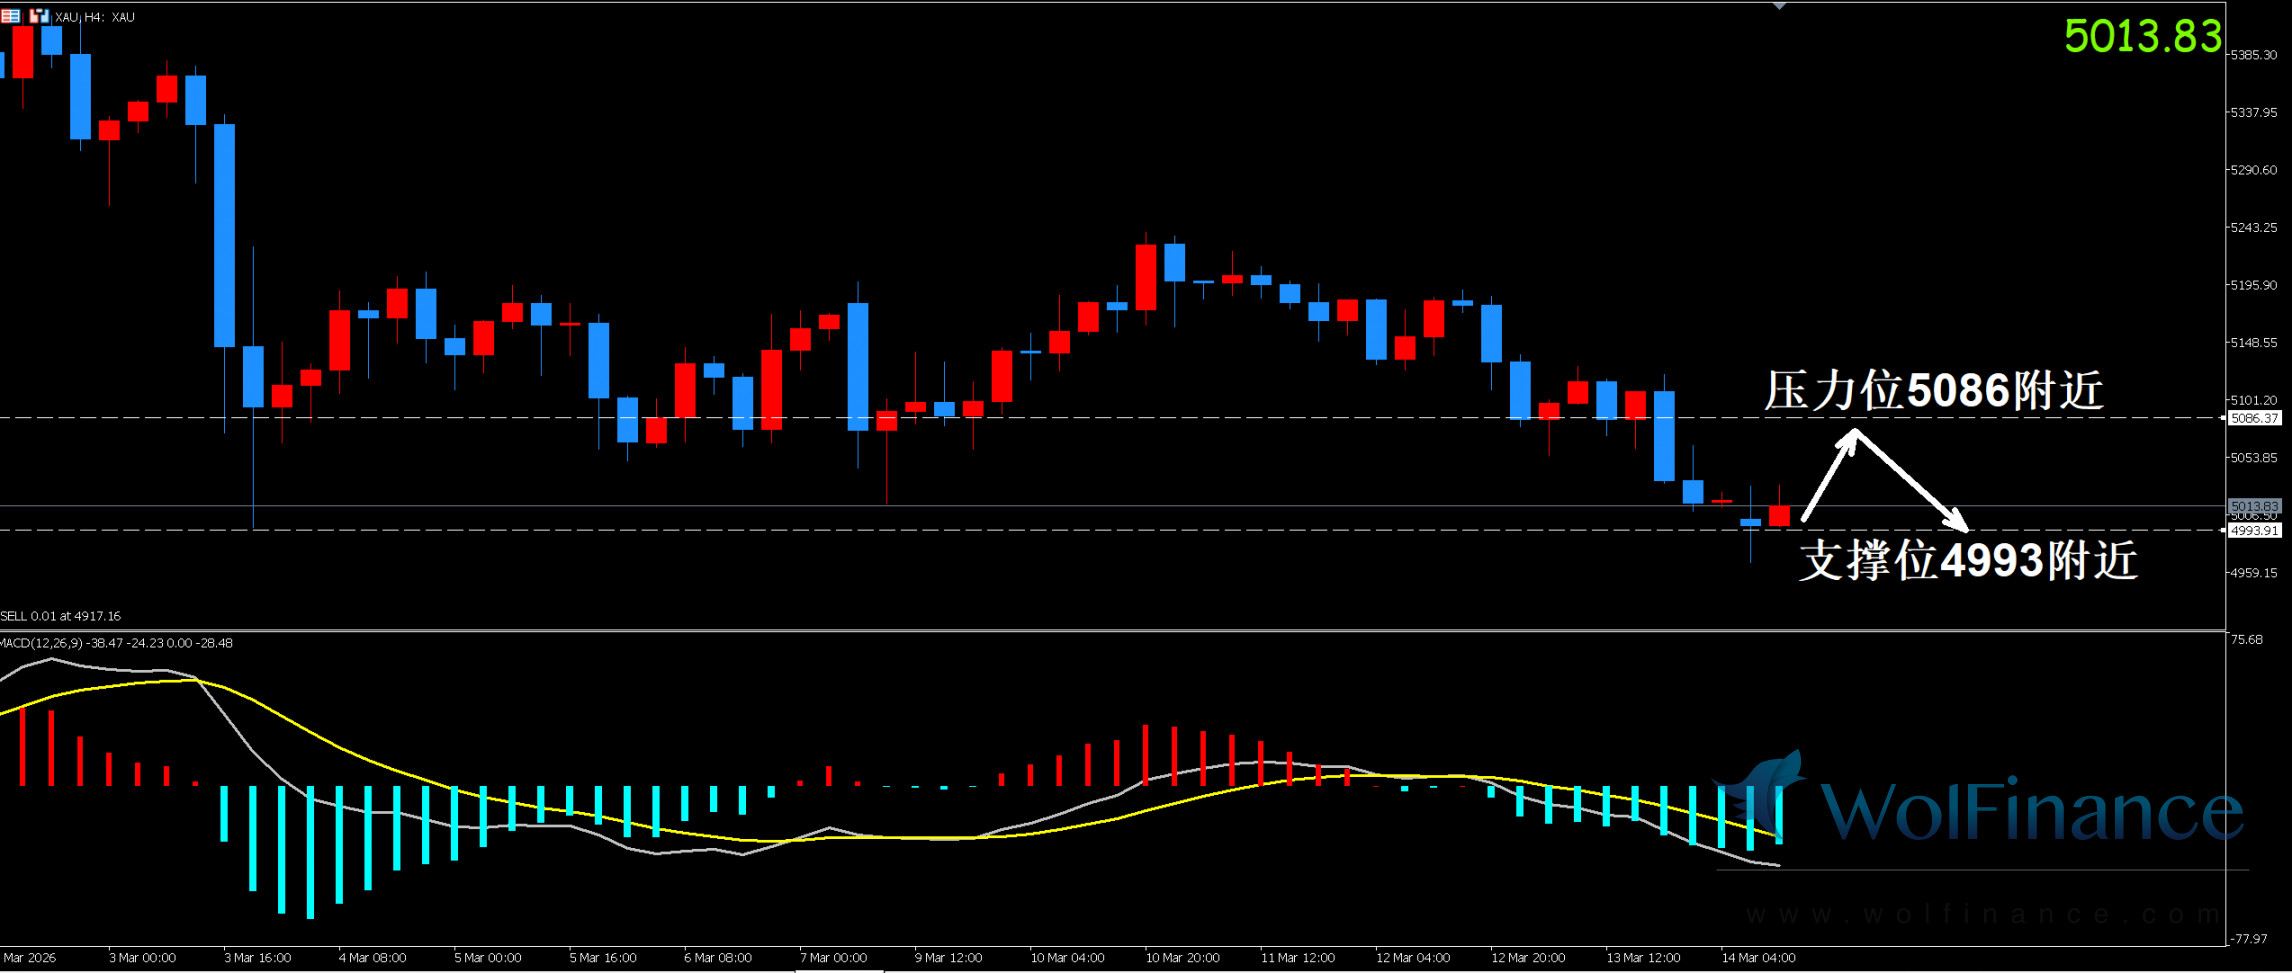Click the 7 Mar 00:00 time axis marker
Screen dimensions: 2292x973
tap(833, 958)
